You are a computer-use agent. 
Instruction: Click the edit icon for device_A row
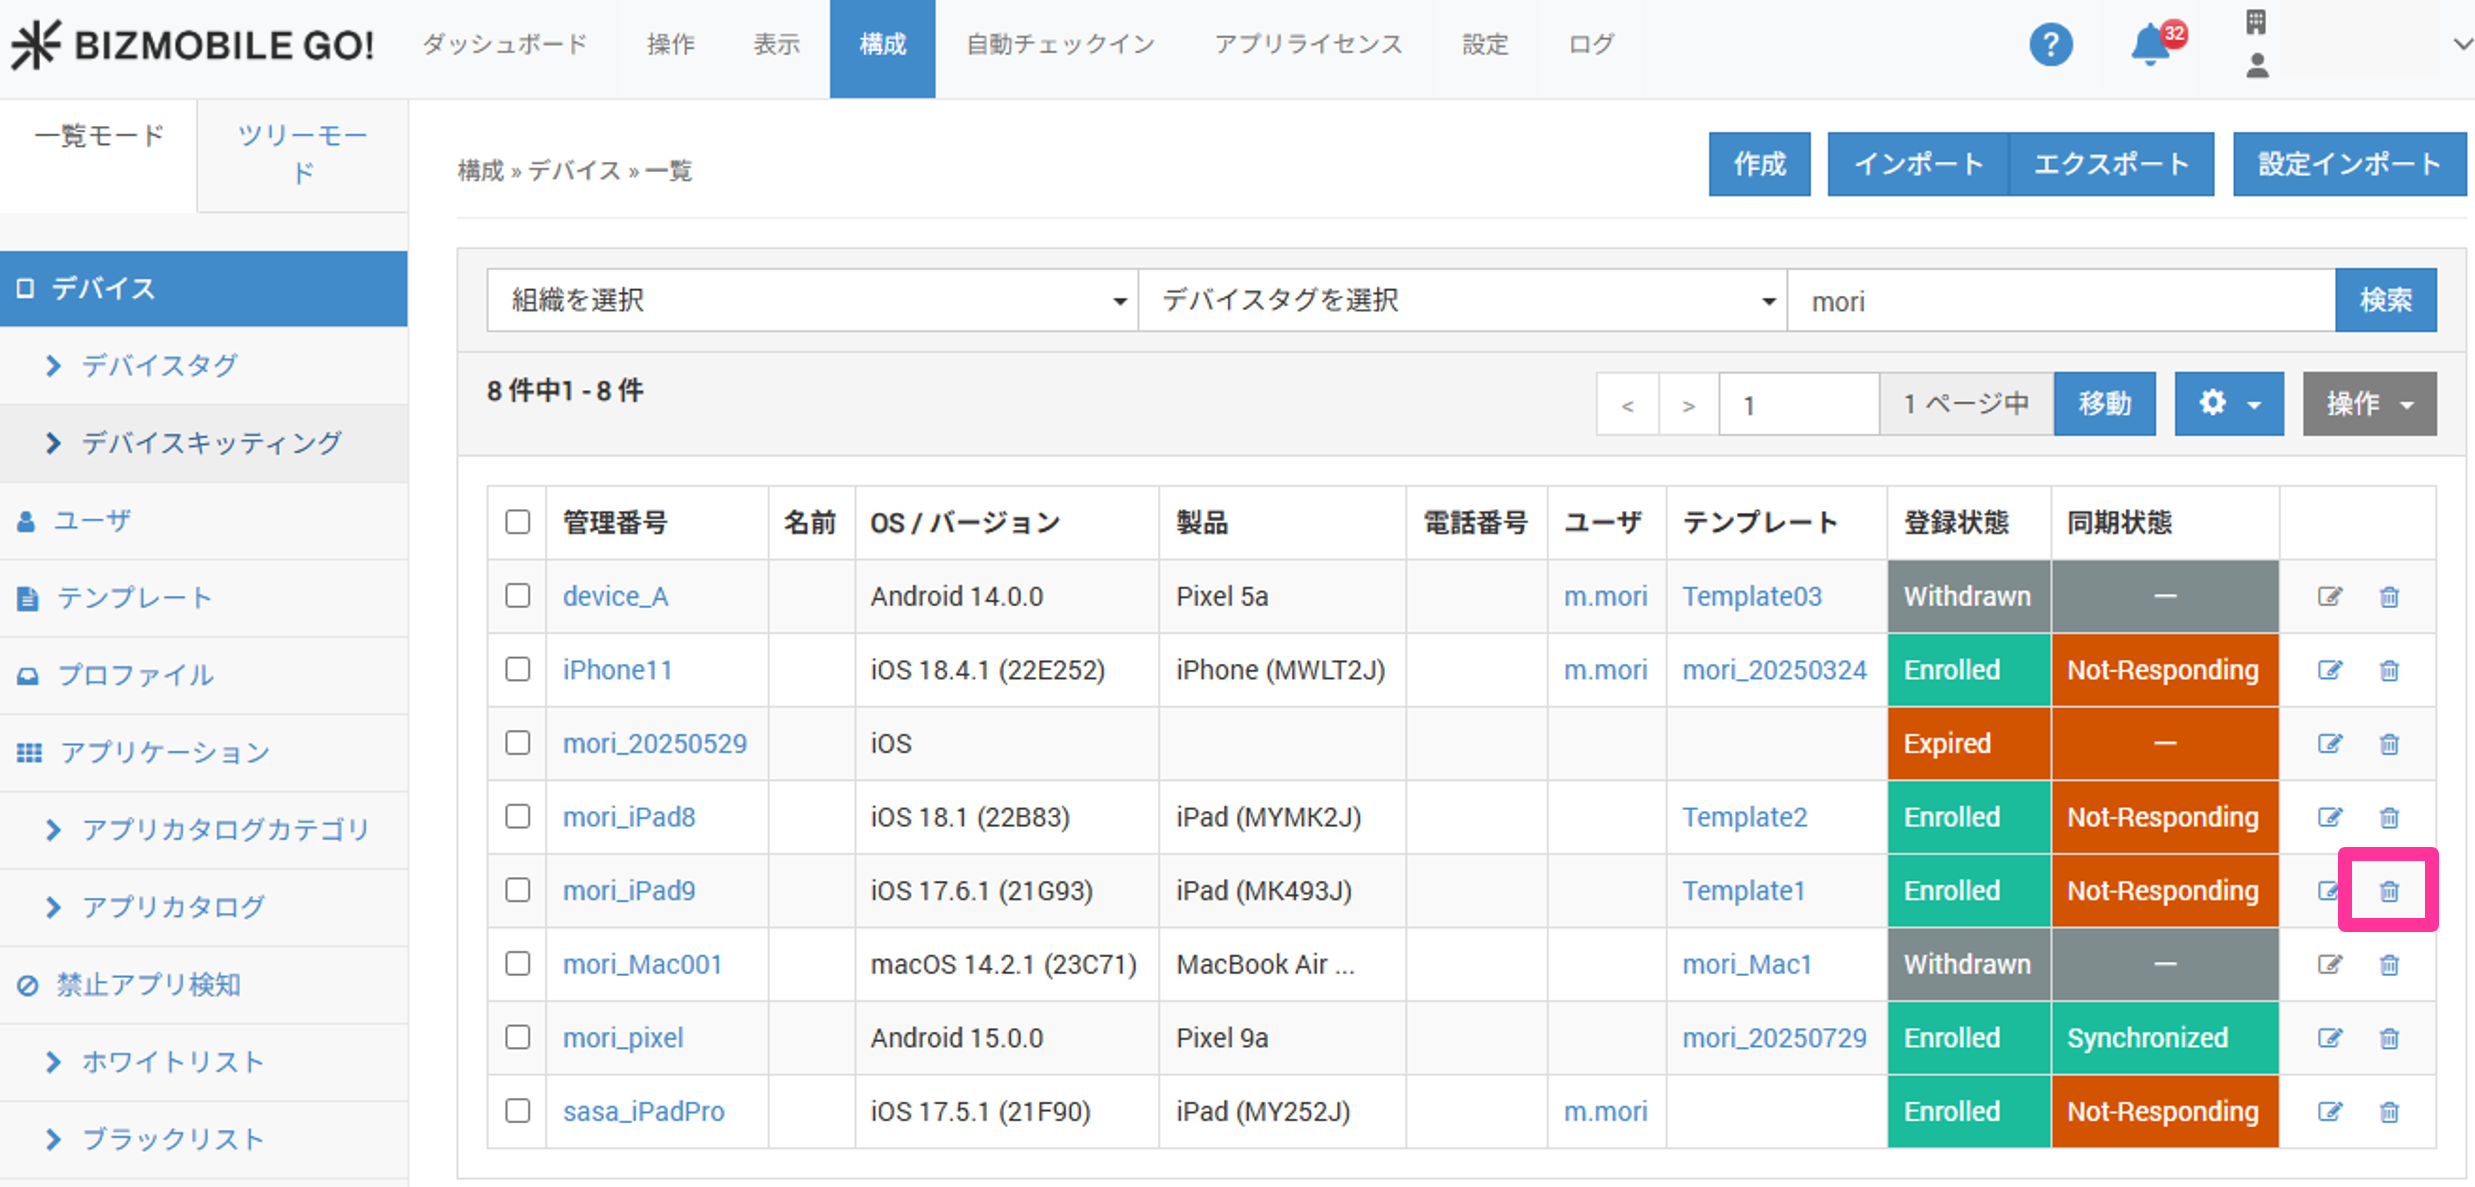[2330, 597]
